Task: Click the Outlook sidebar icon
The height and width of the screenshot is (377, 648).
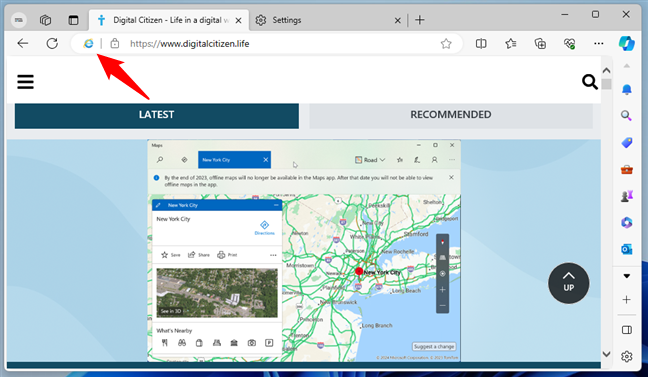Action: pos(627,249)
